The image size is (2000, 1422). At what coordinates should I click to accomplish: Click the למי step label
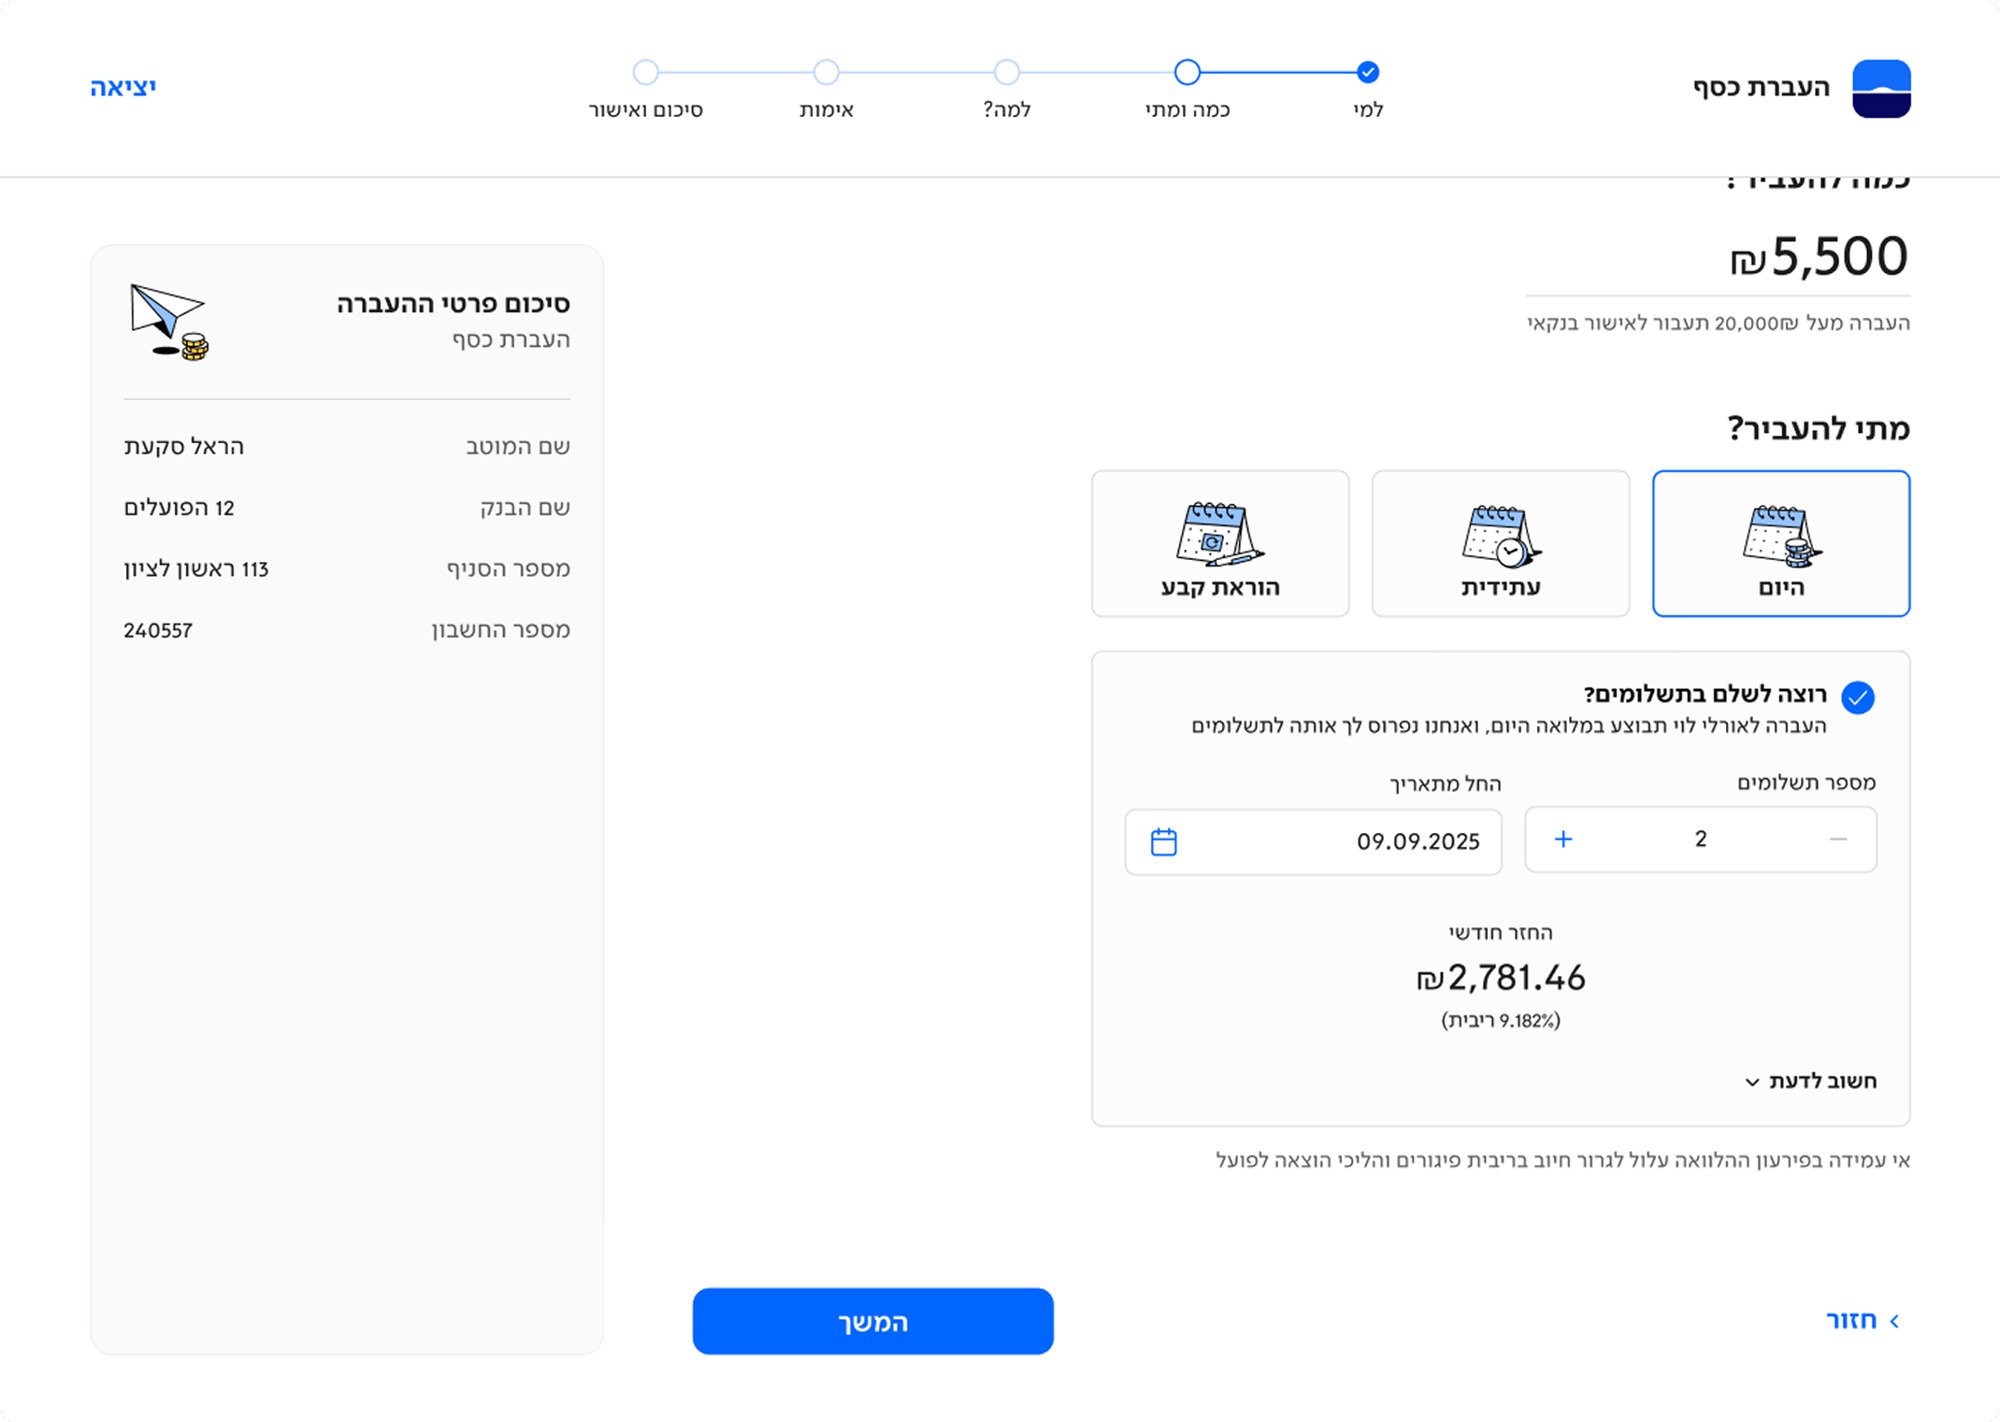(x=1368, y=109)
